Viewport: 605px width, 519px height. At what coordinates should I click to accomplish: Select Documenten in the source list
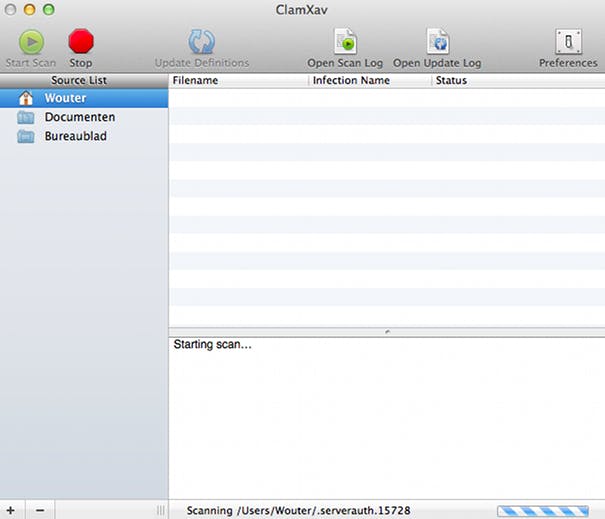[84, 117]
